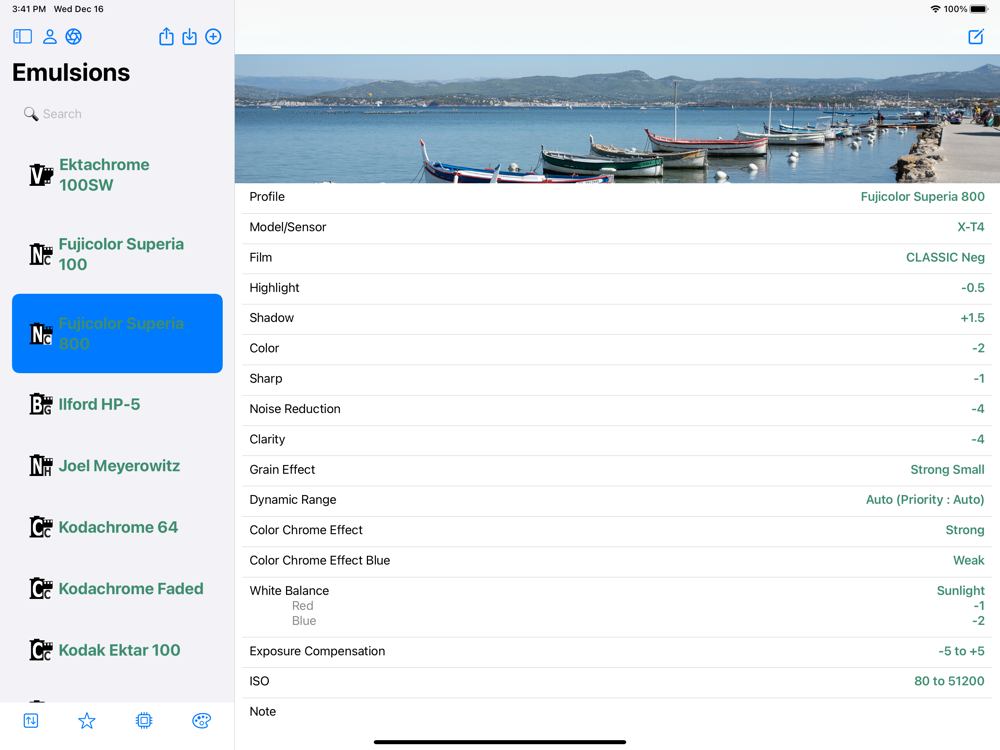Edit the current recipe with compose icon

976,36
